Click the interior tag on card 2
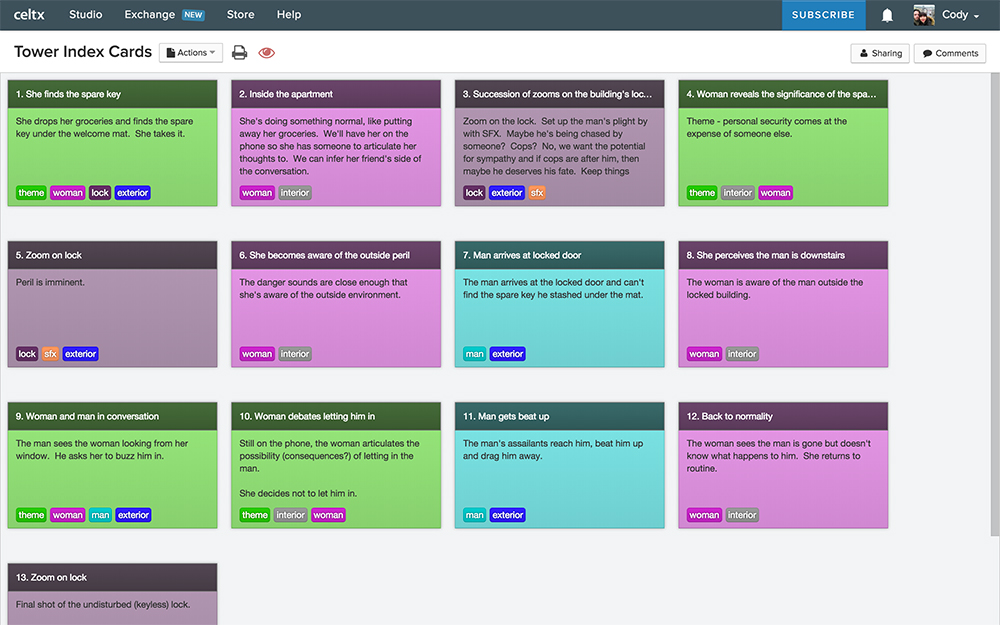Screen dimensions: 1000x625 click(295, 193)
